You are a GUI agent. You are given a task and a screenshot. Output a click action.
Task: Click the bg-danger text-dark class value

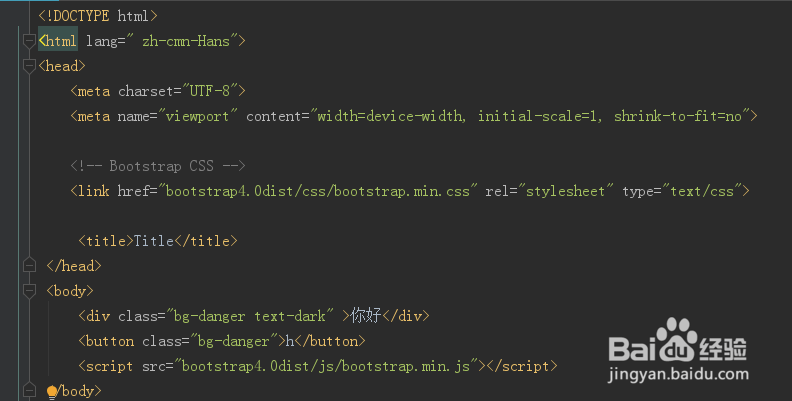[x=250, y=316]
